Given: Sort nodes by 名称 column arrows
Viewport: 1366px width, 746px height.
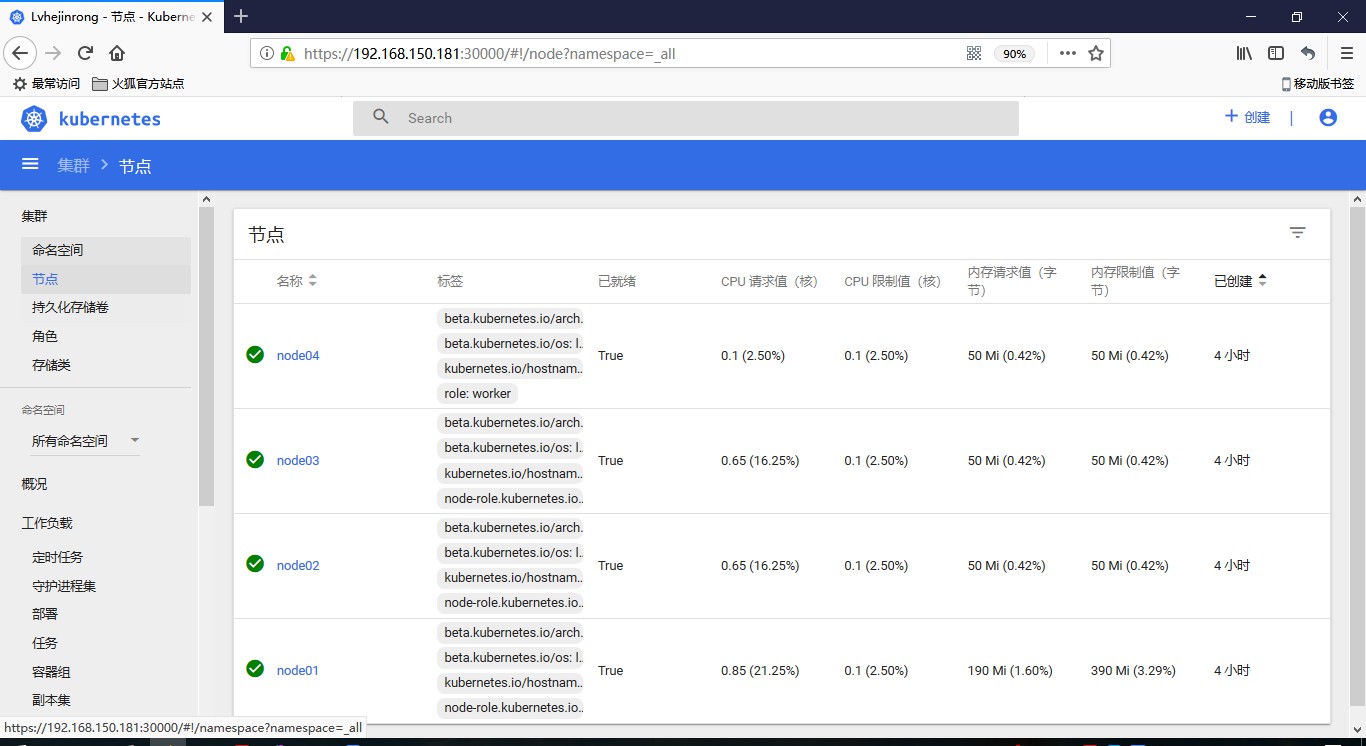Looking at the screenshot, I should pyautogui.click(x=312, y=281).
